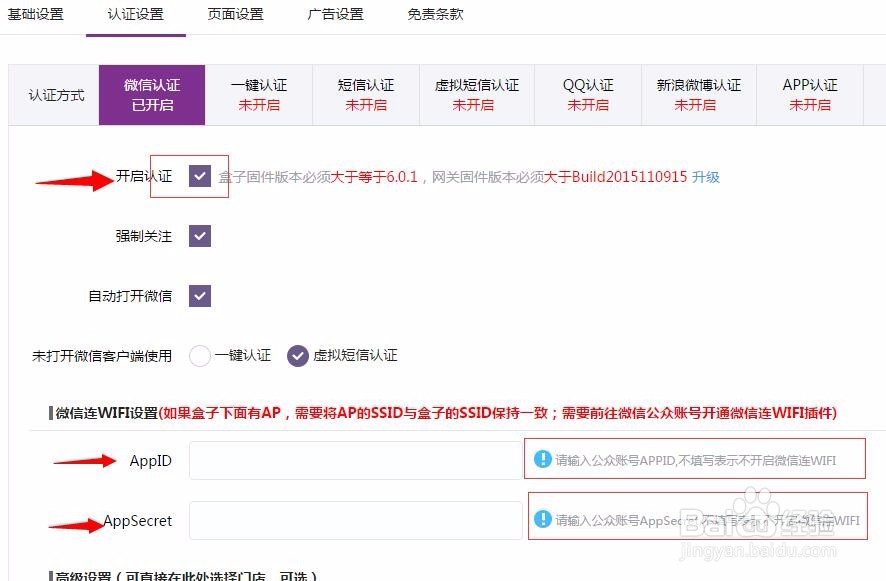Disable 自动打开微信
This screenshot has width=886, height=581.
(197, 296)
